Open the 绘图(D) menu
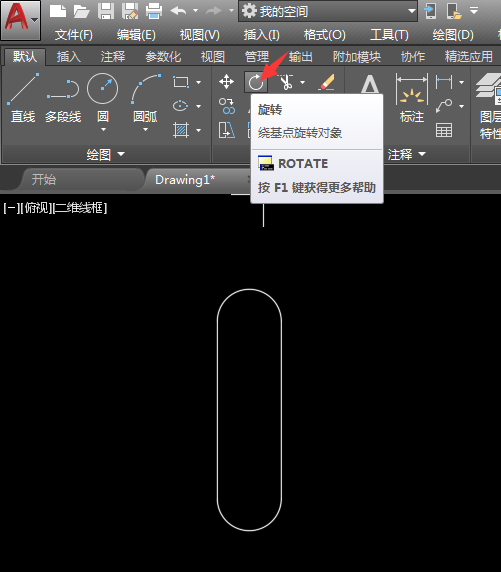The width and height of the screenshot is (501, 572). pyautogui.click(x=452, y=35)
